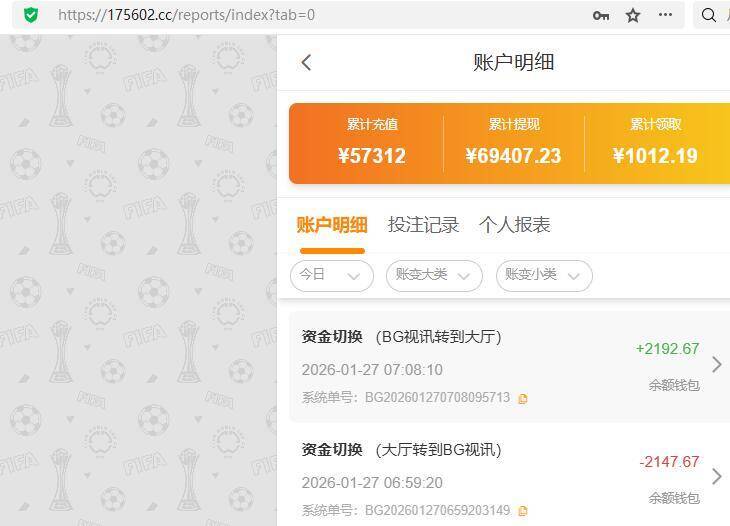Image resolution: width=730 pixels, height=526 pixels.
Task: Copy order number BG202601270659203149
Action: coord(523,511)
